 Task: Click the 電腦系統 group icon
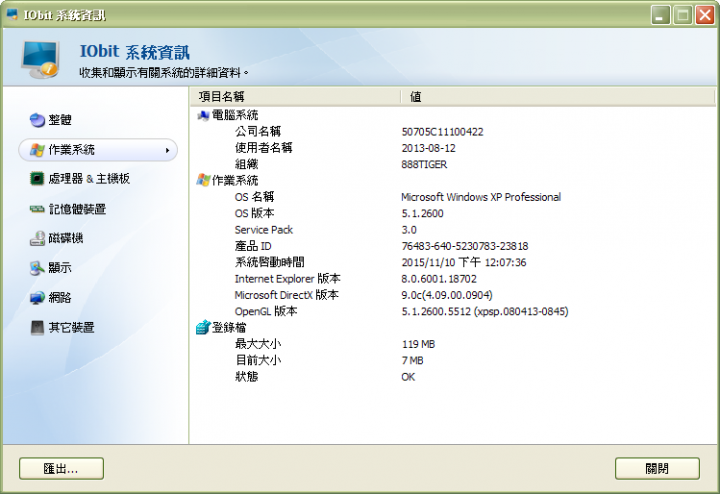pyautogui.click(x=203, y=115)
